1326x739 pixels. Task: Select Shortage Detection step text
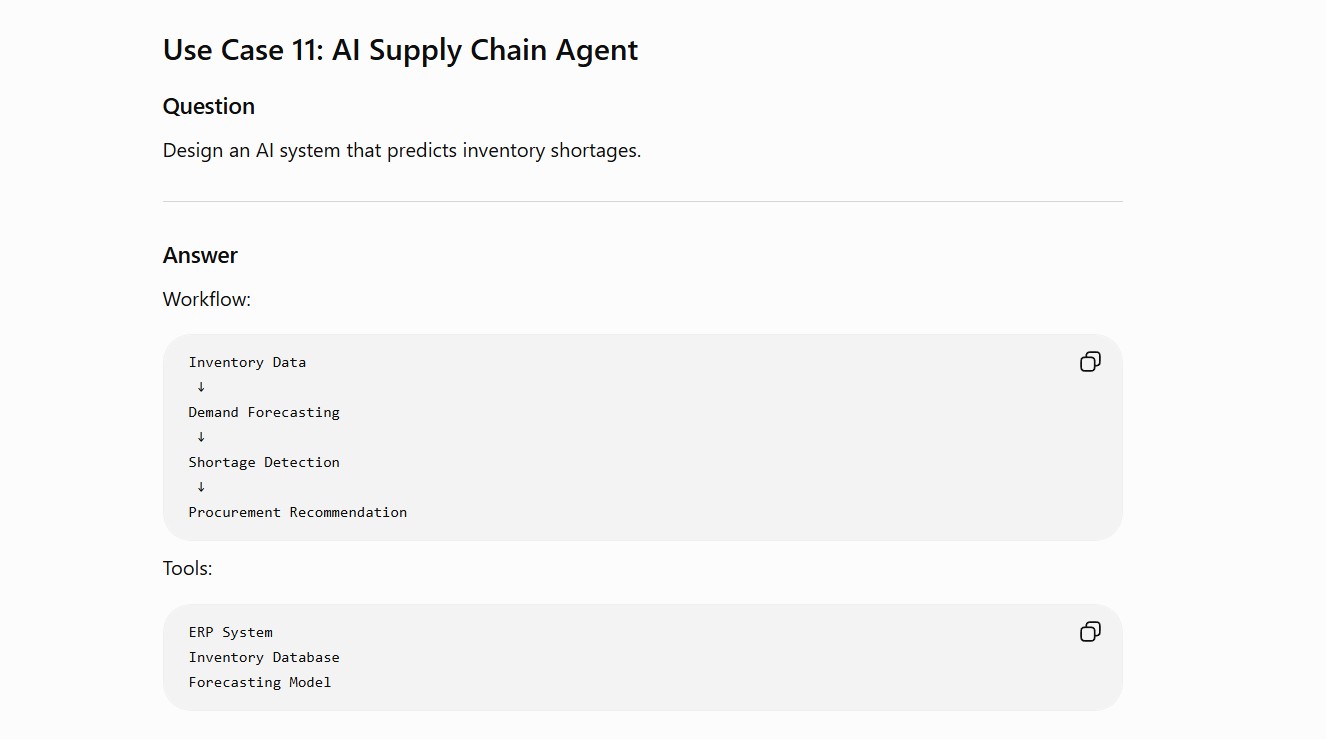[264, 462]
